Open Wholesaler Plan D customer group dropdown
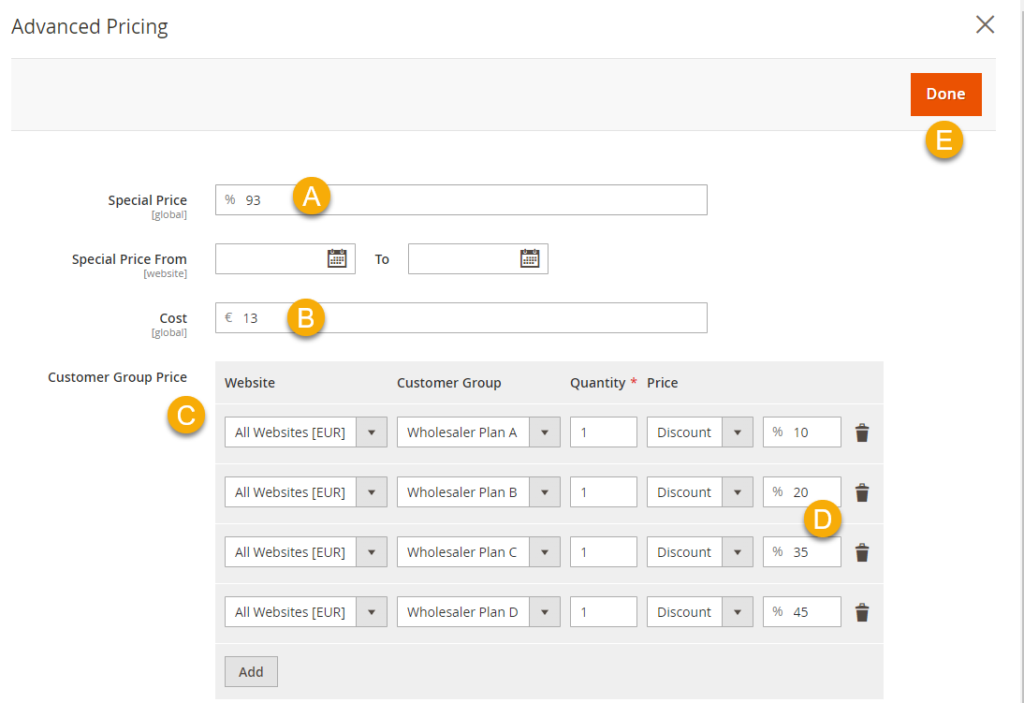 coord(478,613)
